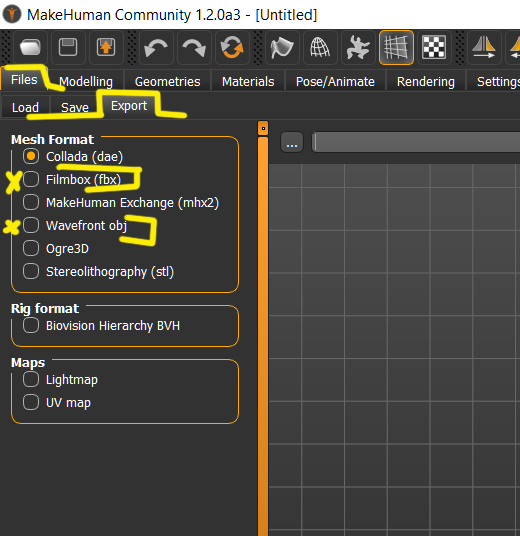Click the Pose figure toolbar icon
Viewport: 520px width, 536px height.
(x=358, y=47)
